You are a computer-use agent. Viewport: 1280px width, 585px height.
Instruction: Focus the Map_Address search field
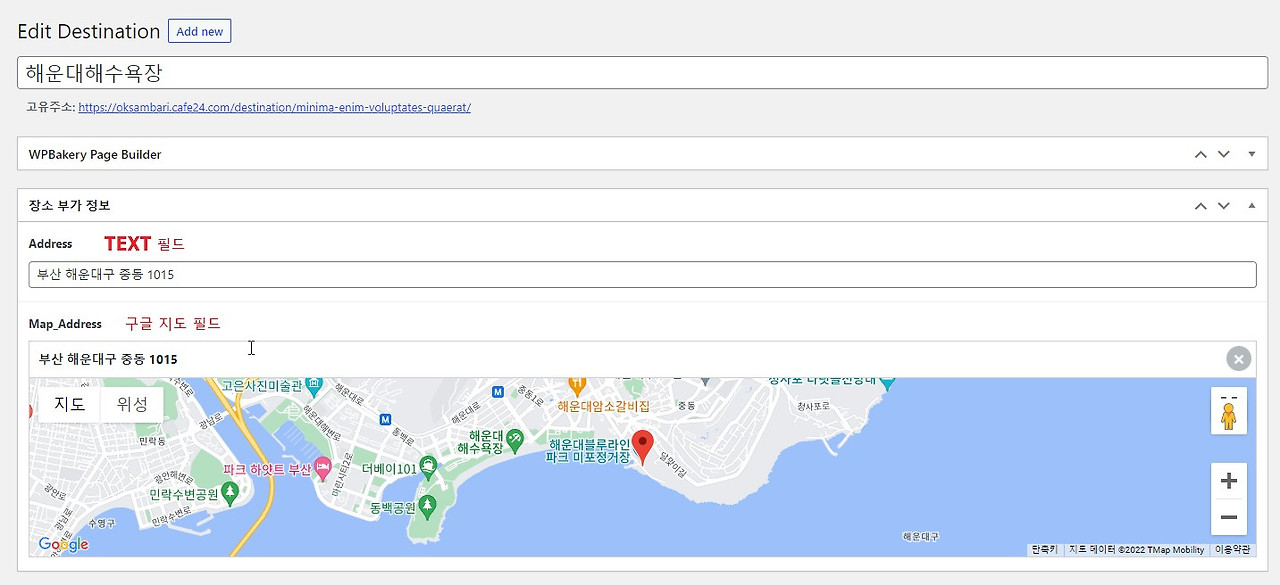pos(627,359)
